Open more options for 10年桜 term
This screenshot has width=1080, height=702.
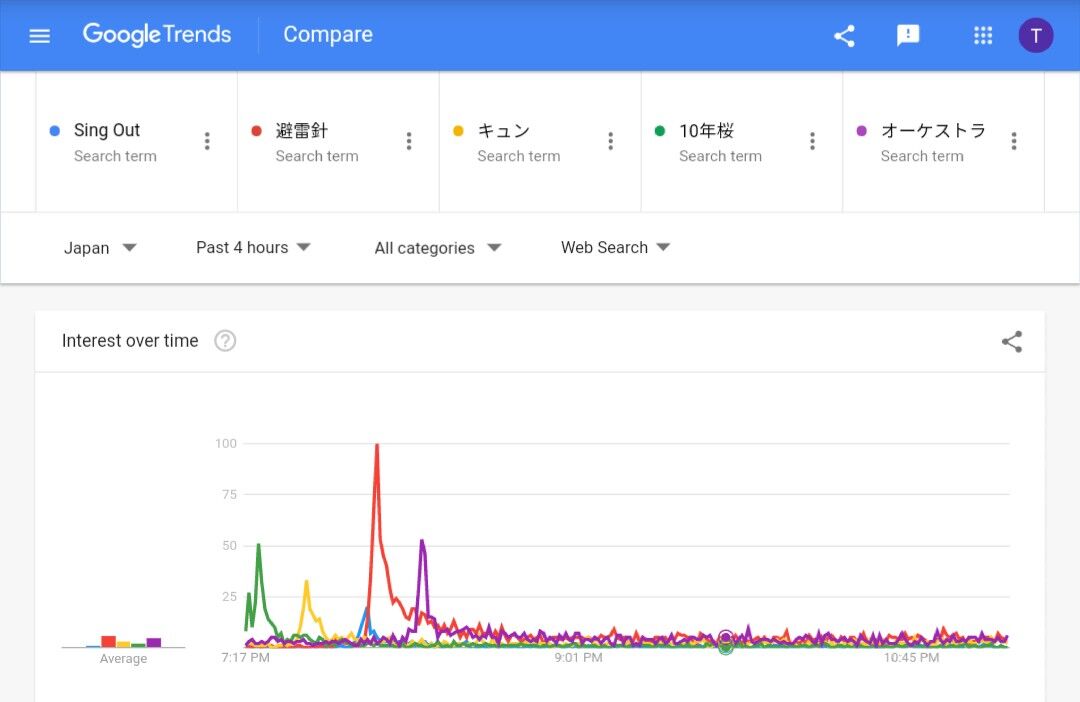click(x=812, y=141)
